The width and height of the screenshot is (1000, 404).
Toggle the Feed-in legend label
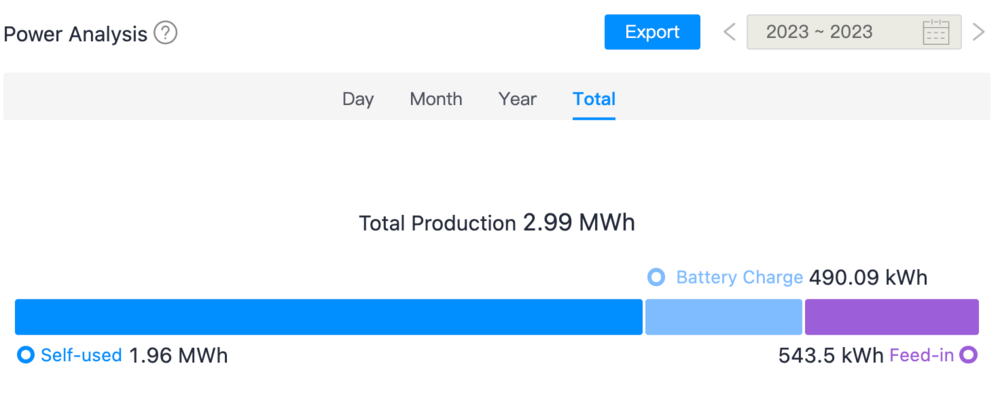(x=921, y=355)
